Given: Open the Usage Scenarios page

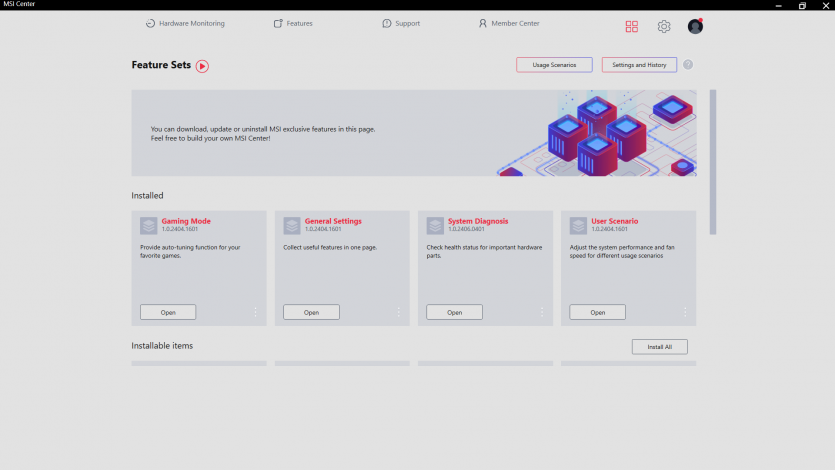Looking at the screenshot, I should coord(554,65).
